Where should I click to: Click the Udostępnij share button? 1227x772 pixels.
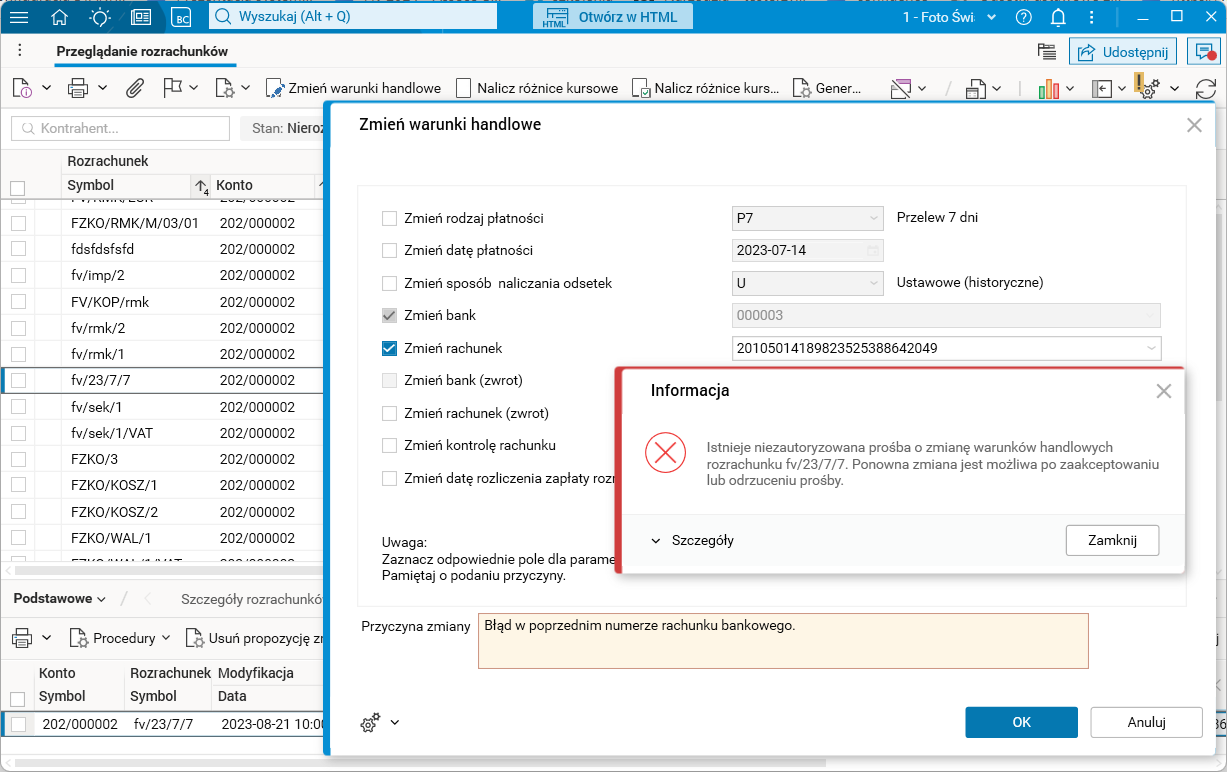tap(1123, 52)
